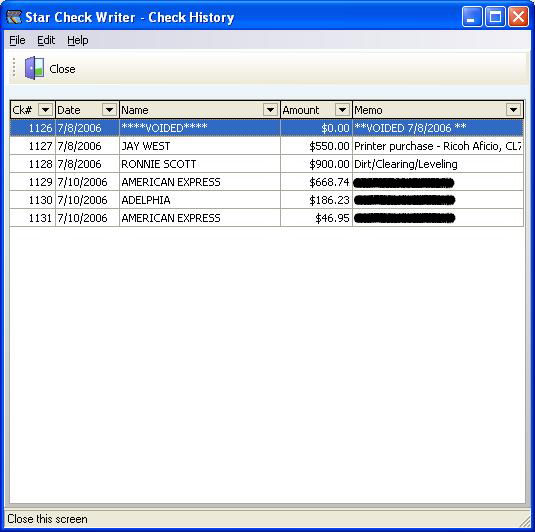Select the $46.95 American Express check
Image resolution: width=535 pixels, height=532 pixels.
266,218
